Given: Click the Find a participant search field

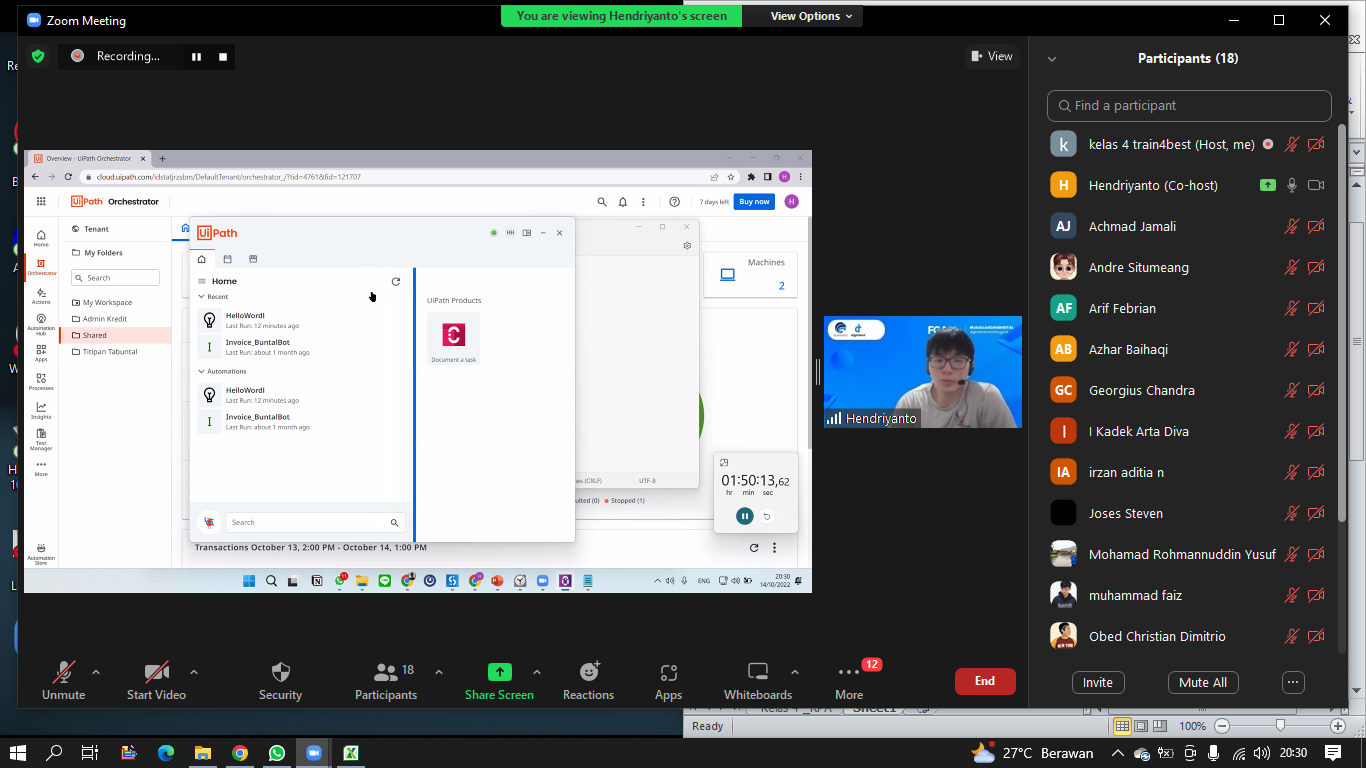Looking at the screenshot, I should click(x=1190, y=106).
